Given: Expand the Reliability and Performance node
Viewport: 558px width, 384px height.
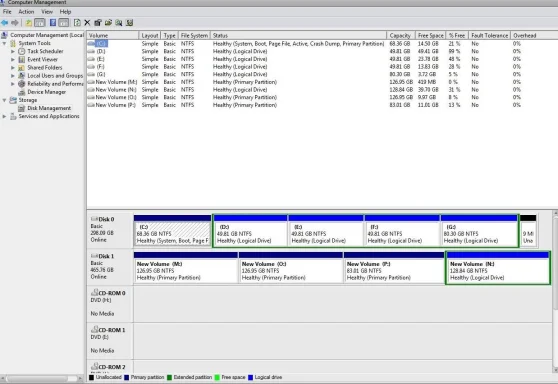Looking at the screenshot, I should 13,84.
